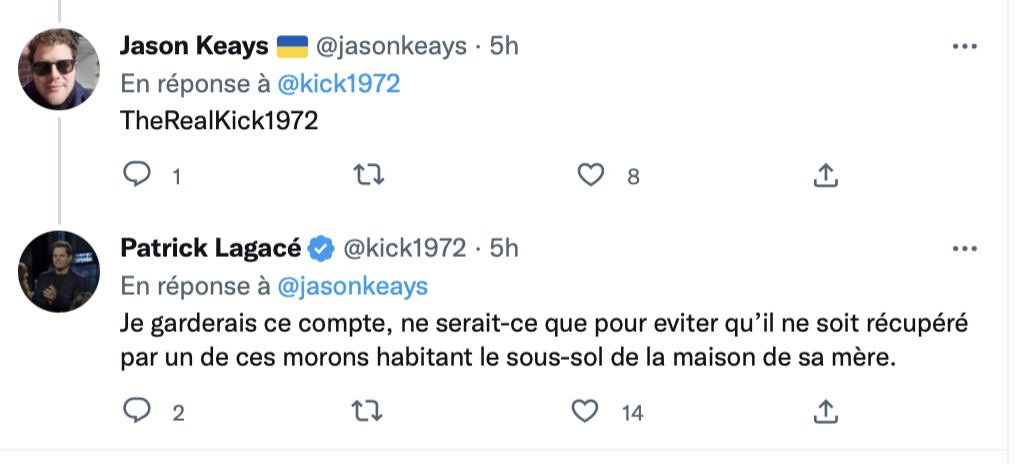Retweet Jason Keays' TheRealKick1972 tweet
Image resolution: width=1024 pixels, height=464 pixels.
point(368,174)
